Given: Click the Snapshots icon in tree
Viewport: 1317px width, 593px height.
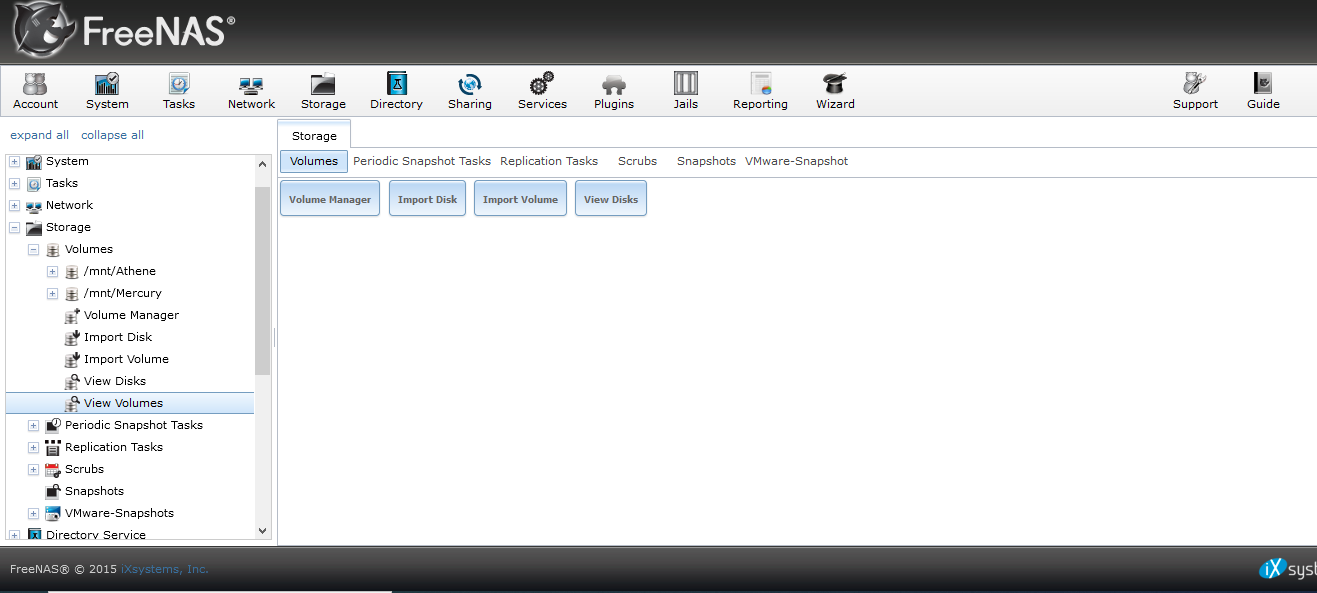Looking at the screenshot, I should (x=53, y=491).
